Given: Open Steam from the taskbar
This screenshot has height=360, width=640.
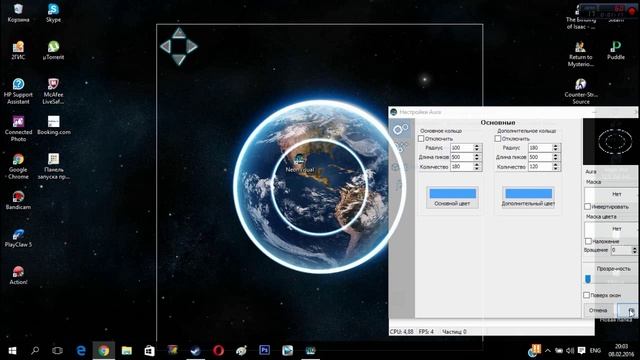Looking at the screenshot, I should (x=196, y=350).
